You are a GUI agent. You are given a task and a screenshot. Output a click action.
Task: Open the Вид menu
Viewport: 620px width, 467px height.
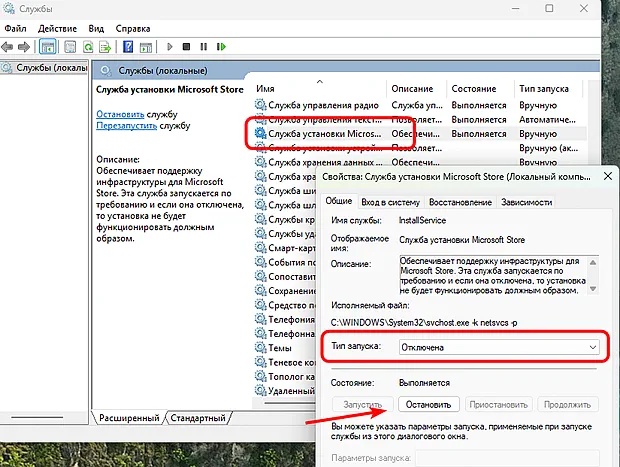pos(96,28)
